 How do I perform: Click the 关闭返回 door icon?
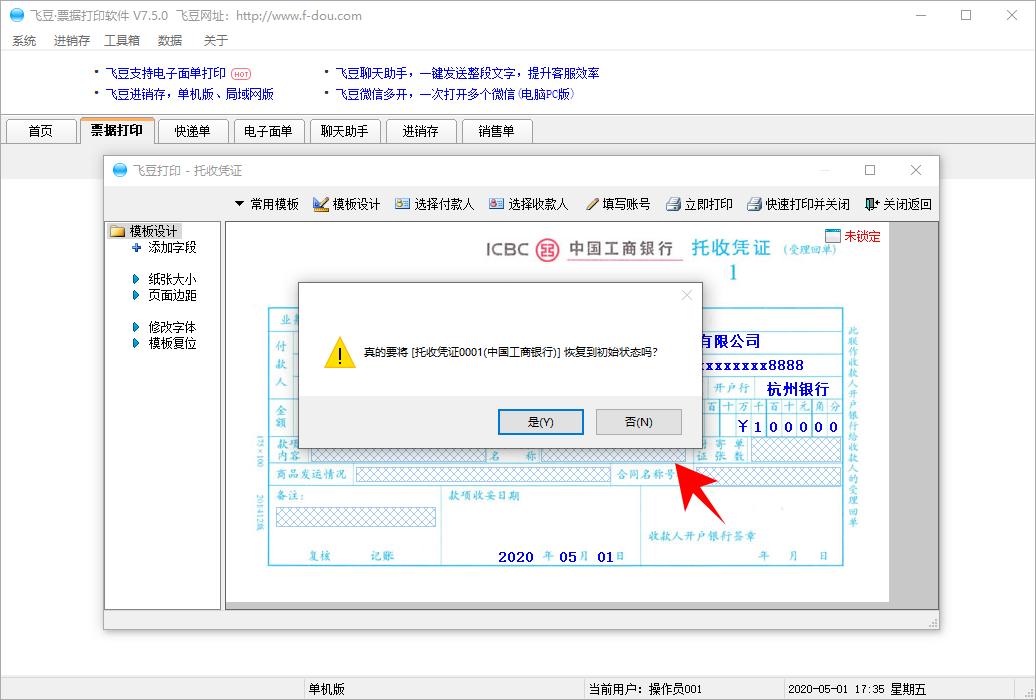tap(872, 204)
